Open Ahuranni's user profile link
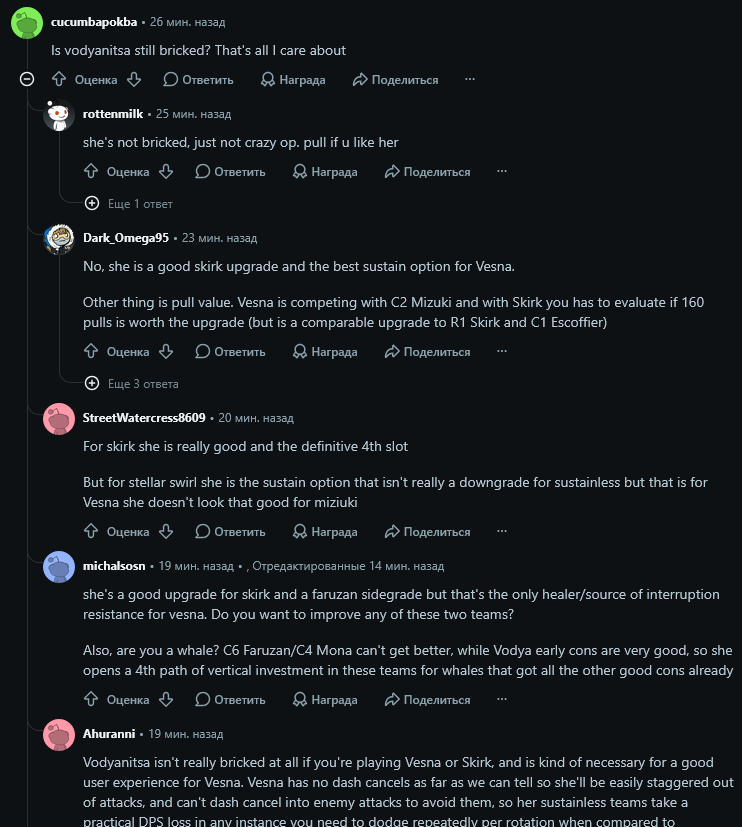This screenshot has width=742, height=827. (x=109, y=734)
